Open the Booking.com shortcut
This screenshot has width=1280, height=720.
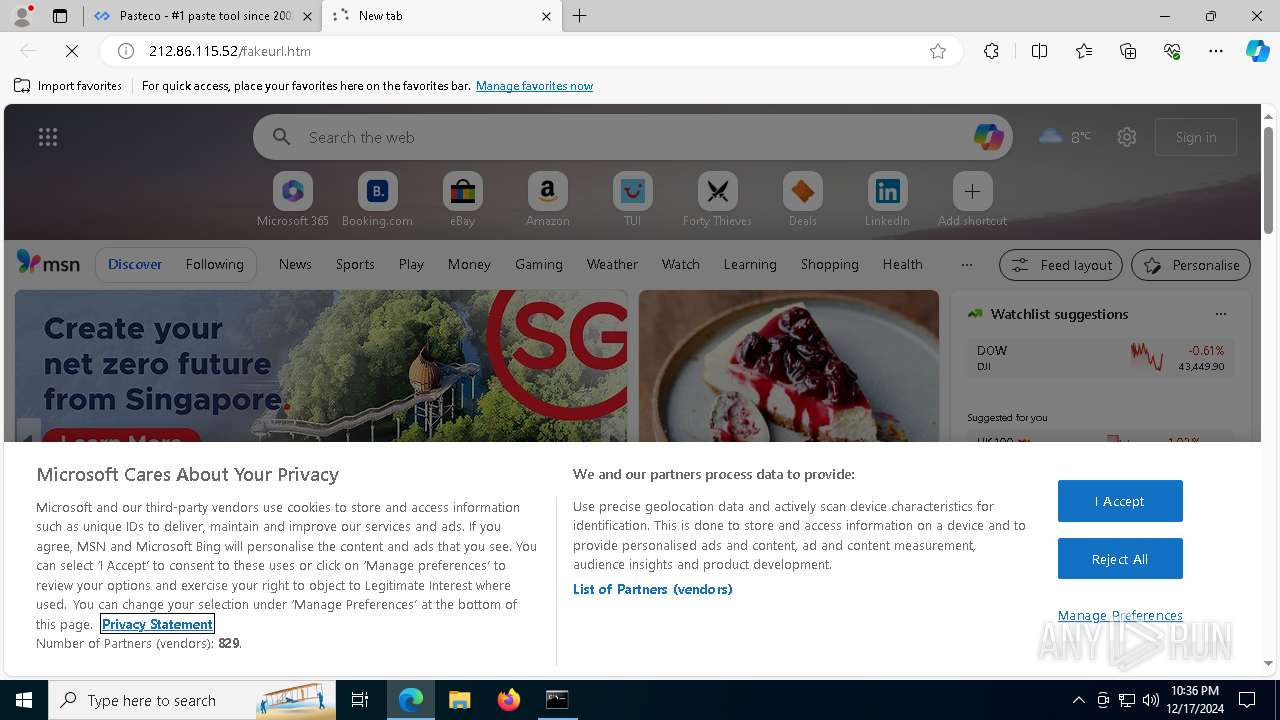(377, 199)
